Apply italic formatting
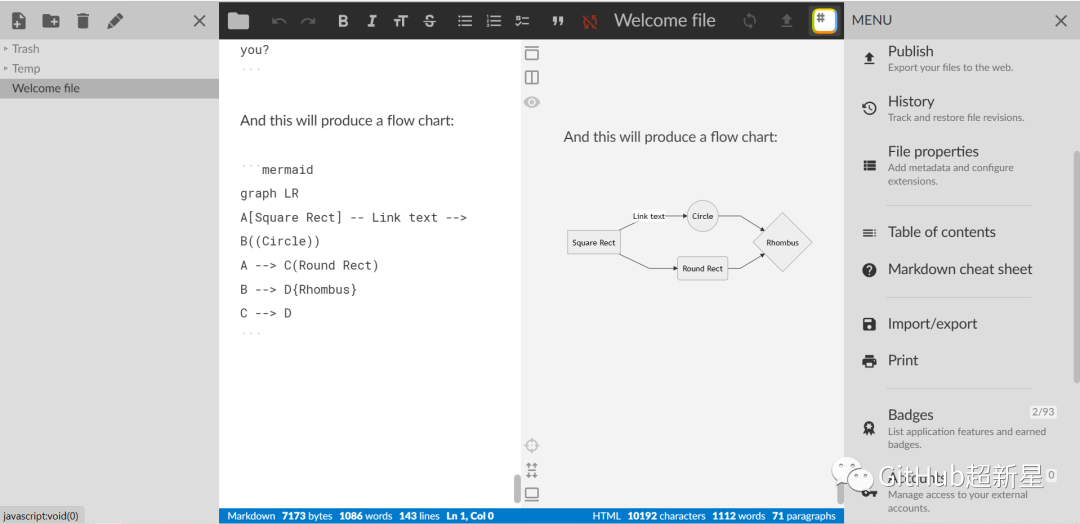The width and height of the screenshot is (1080, 524). (x=372, y=21)
